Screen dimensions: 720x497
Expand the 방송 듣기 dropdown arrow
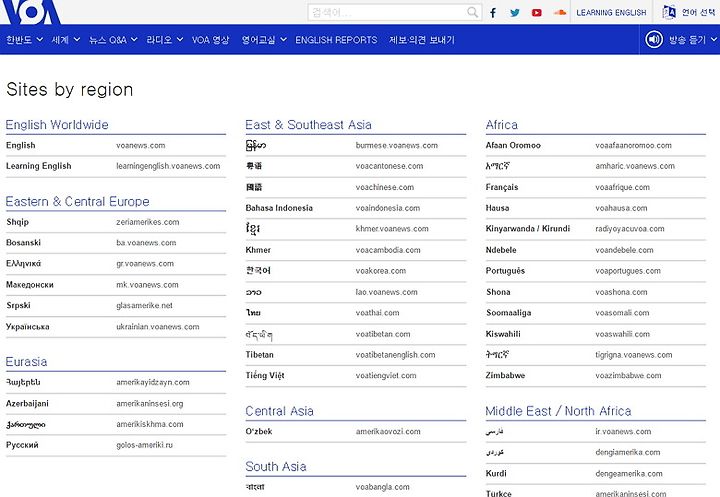(713, 40)
